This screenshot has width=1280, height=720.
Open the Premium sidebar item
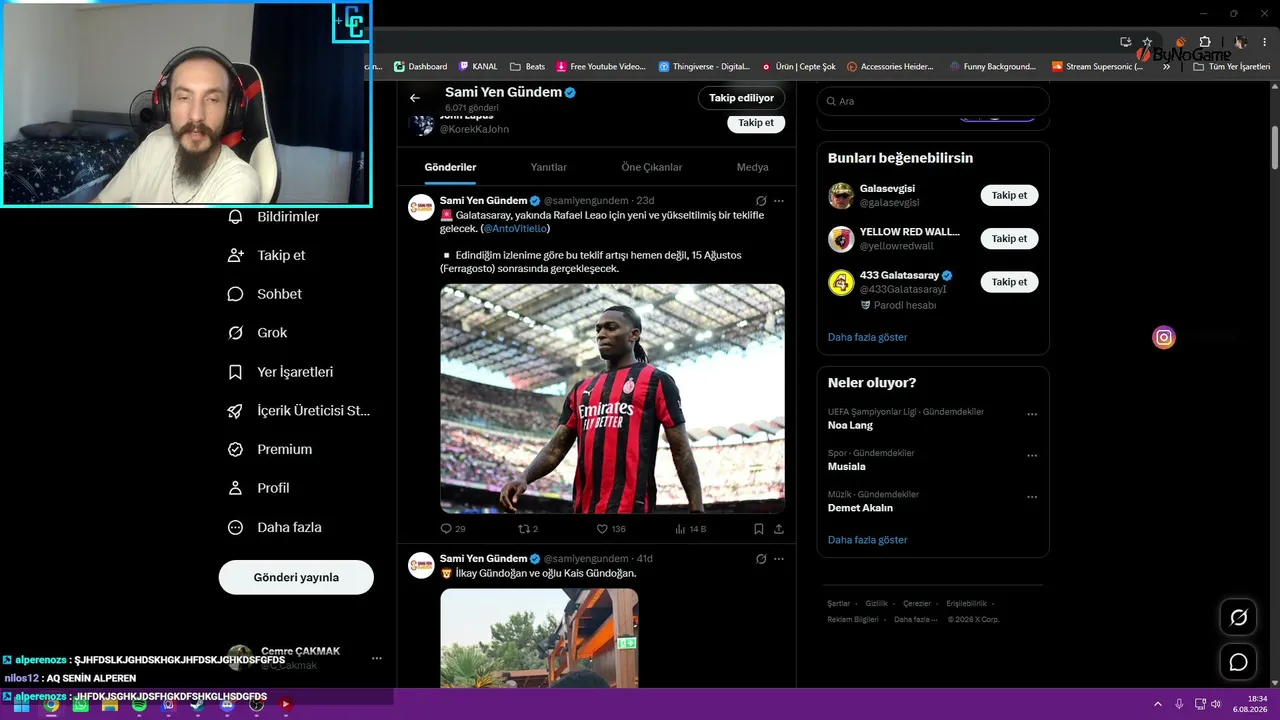(x=269, y=450)
